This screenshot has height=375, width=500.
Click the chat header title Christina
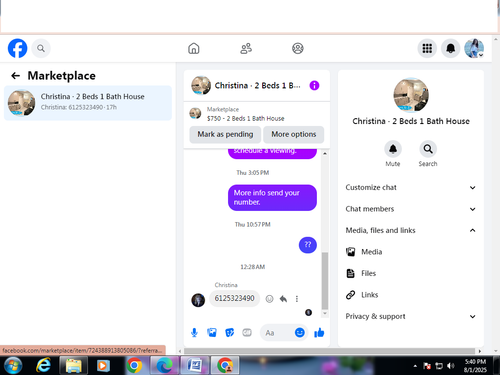pos(257,86)
